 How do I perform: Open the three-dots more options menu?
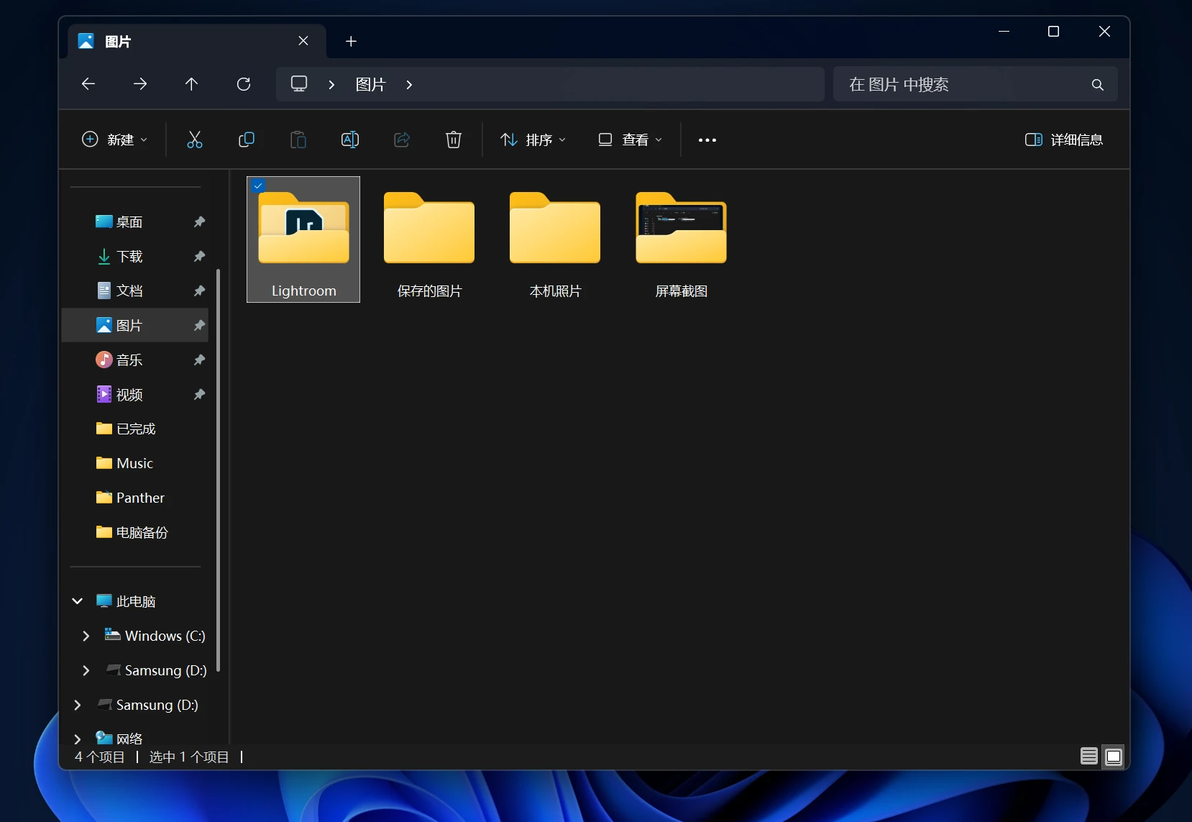707,140
